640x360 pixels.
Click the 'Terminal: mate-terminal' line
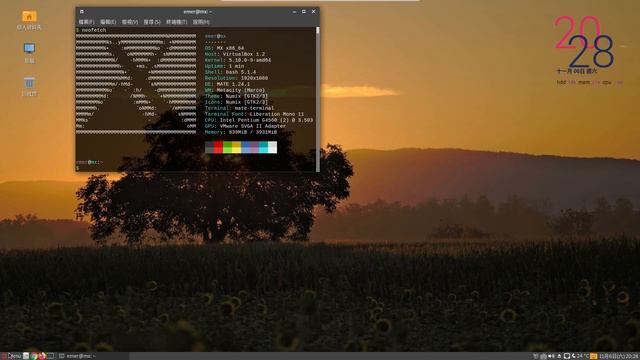239,108
